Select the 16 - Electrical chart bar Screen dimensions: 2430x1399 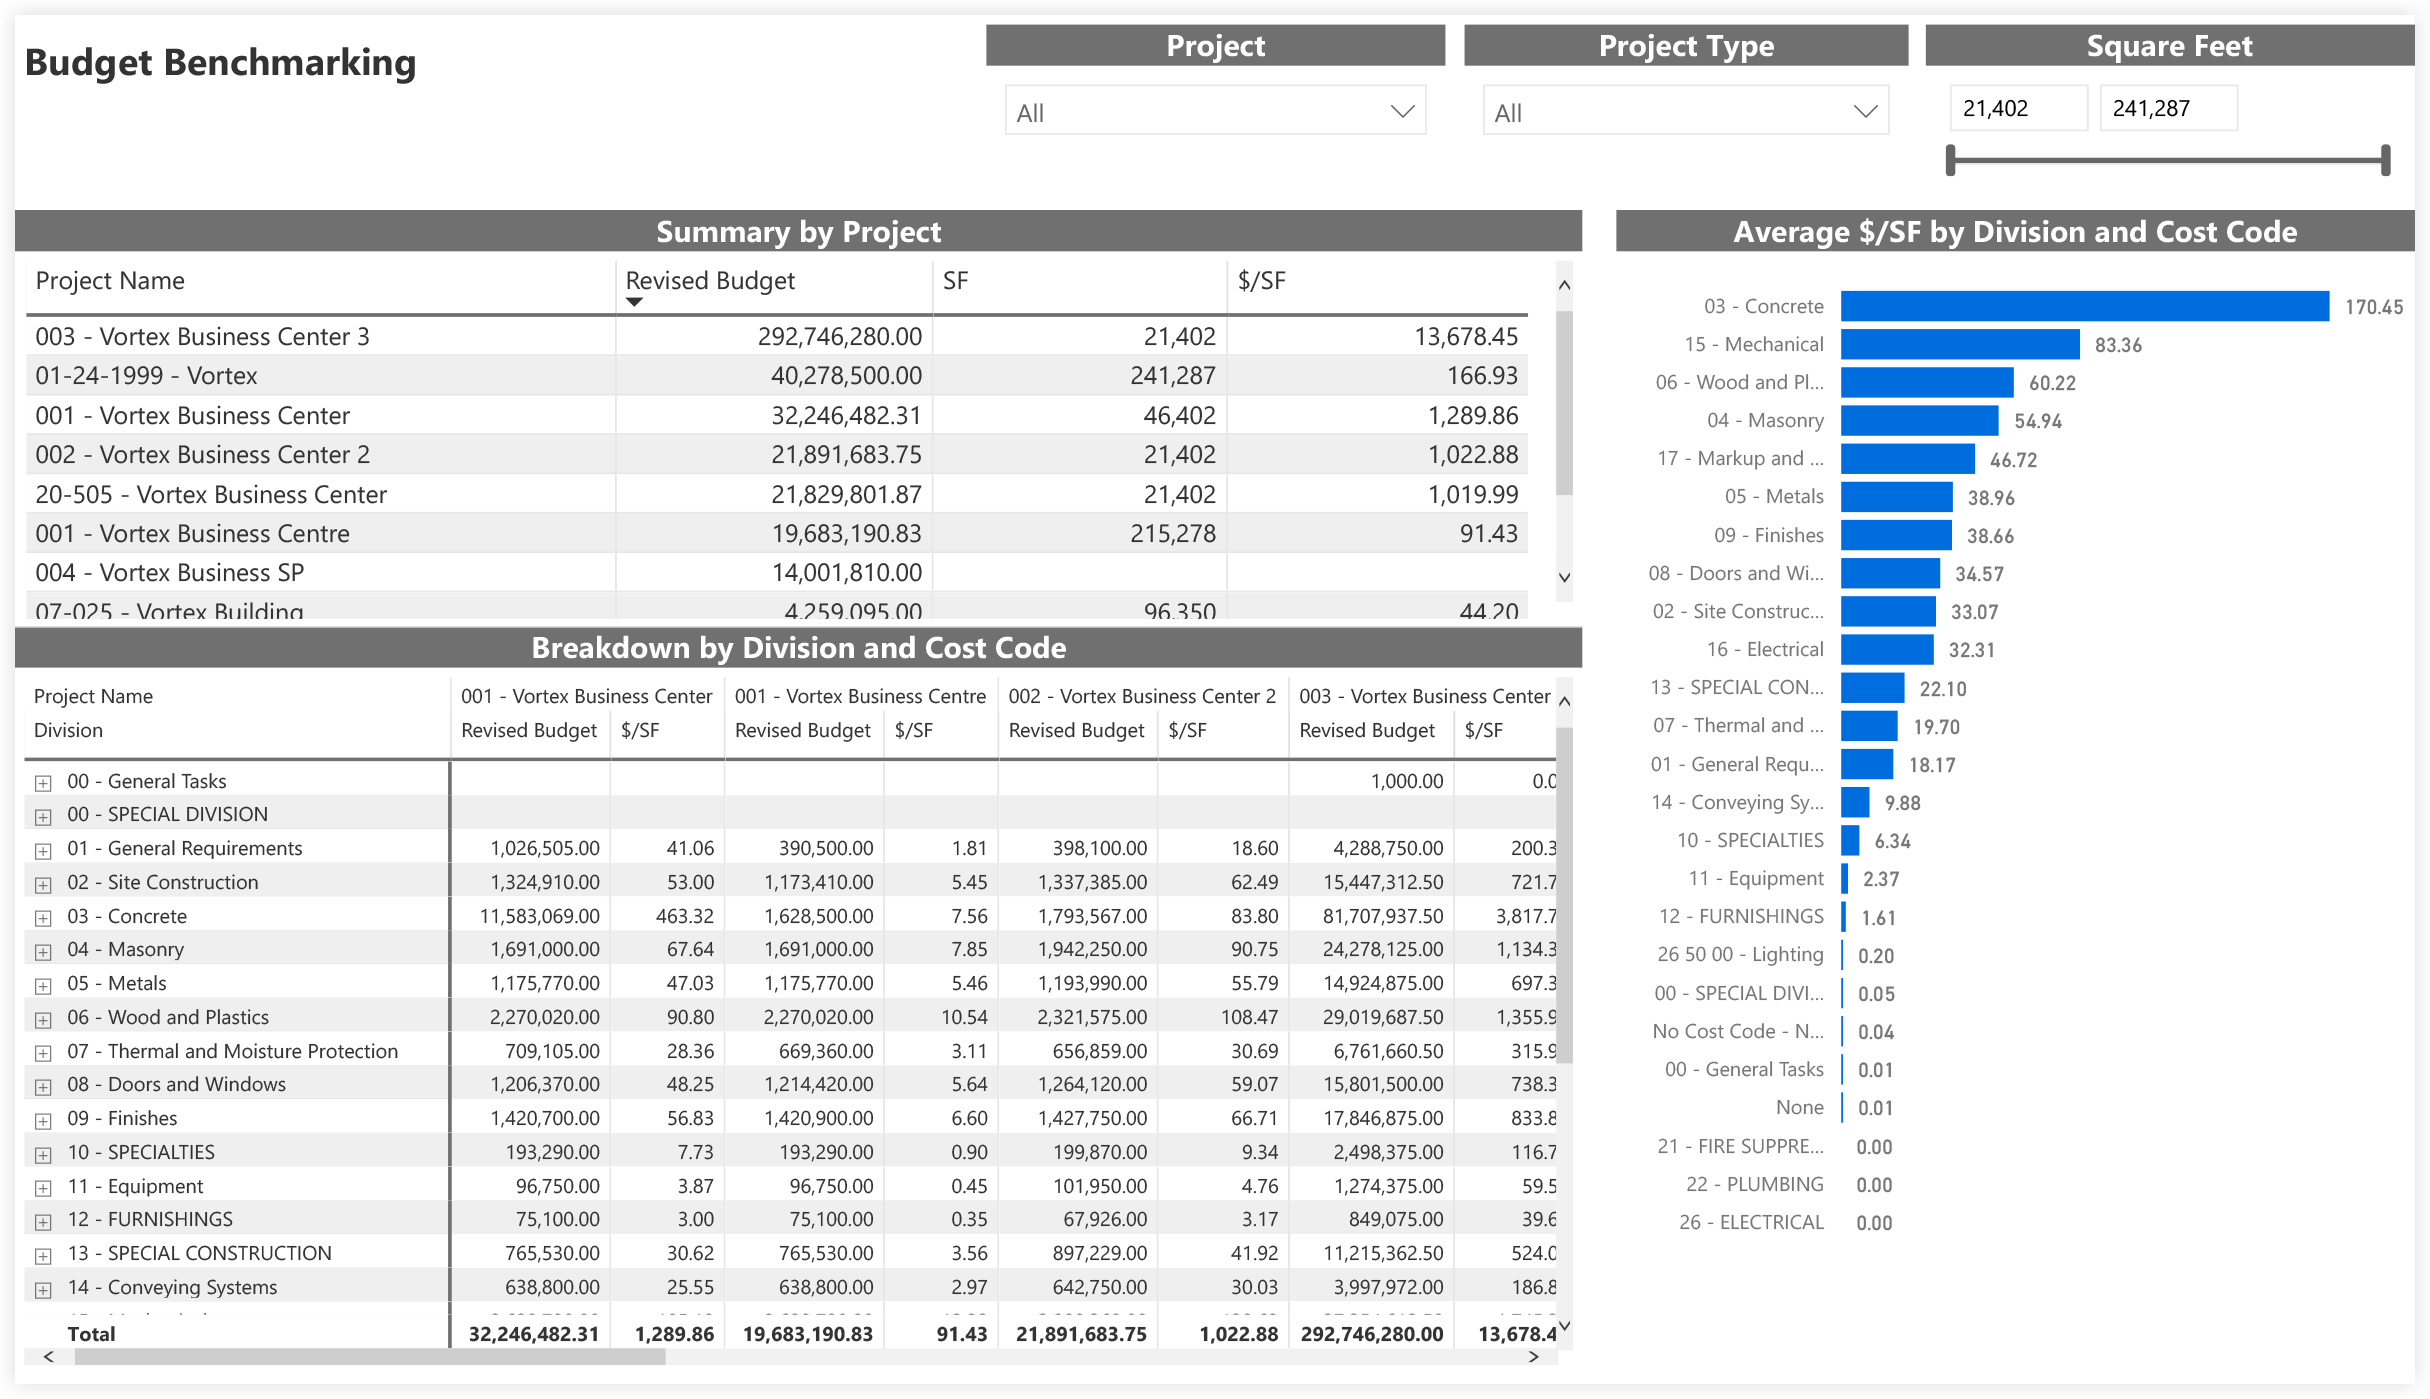(x=1887, y=649)
